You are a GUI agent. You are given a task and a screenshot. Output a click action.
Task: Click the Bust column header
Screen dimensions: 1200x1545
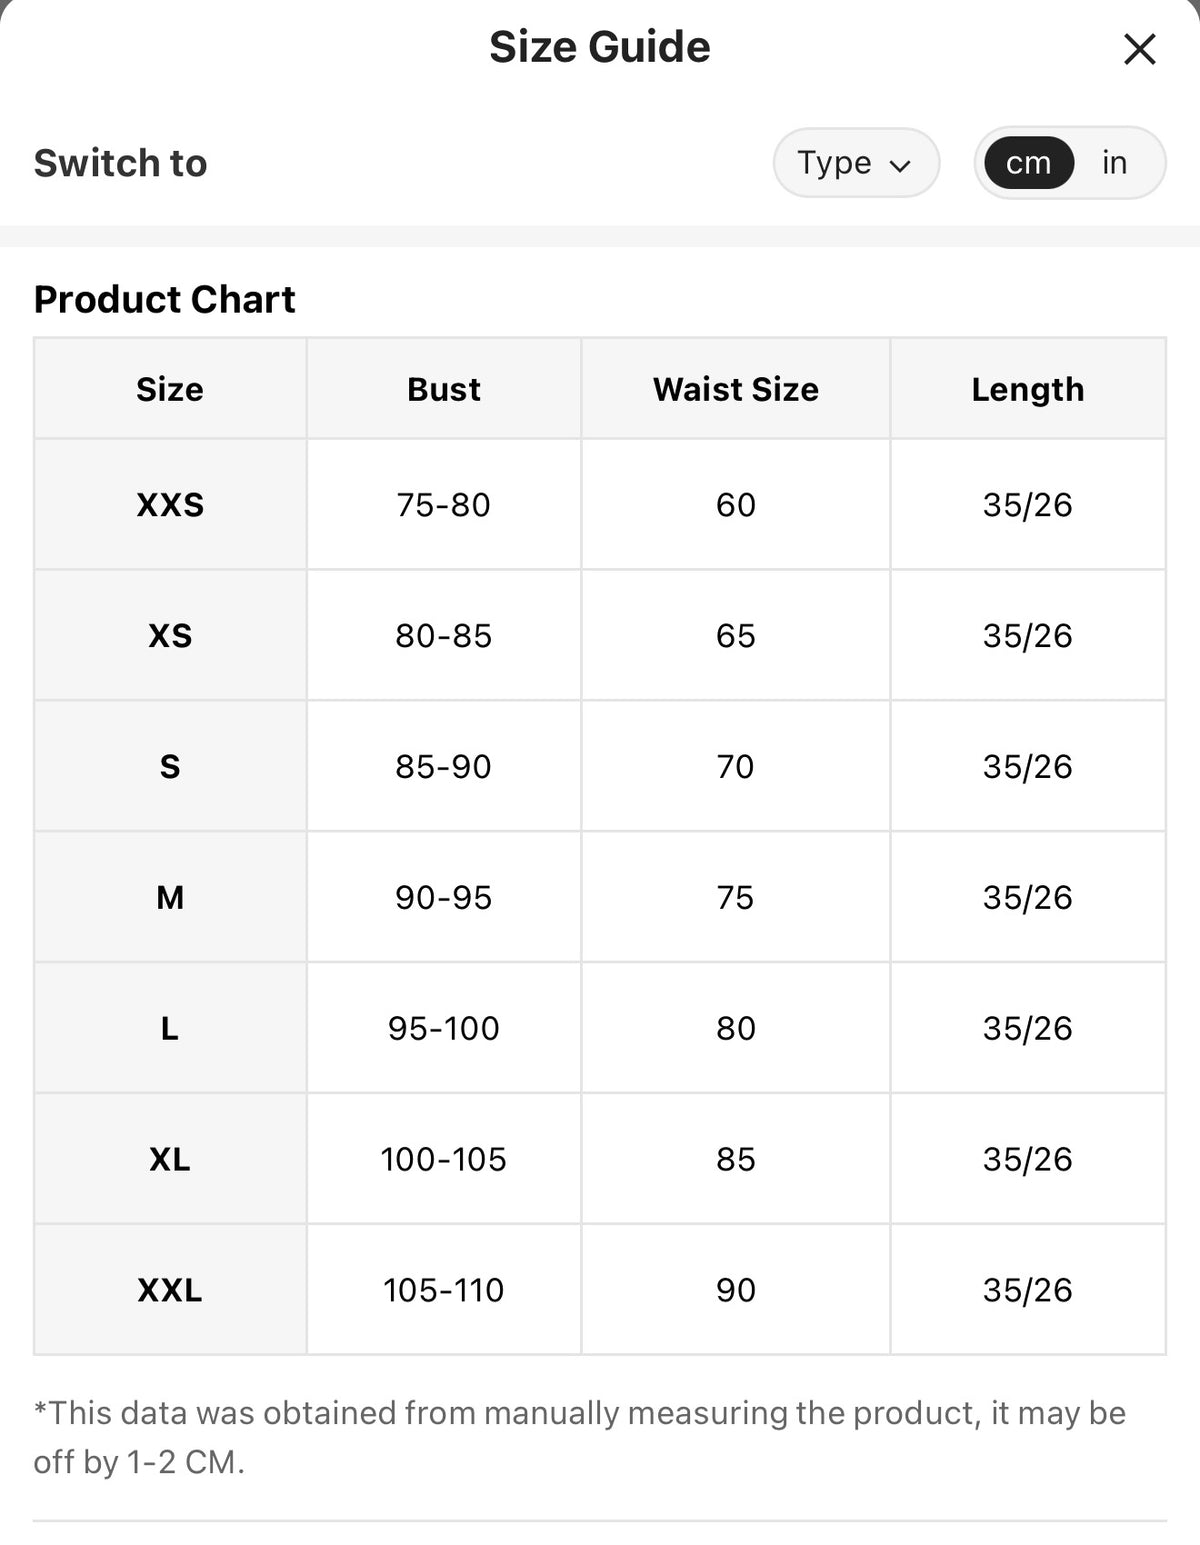pos(444,389)
